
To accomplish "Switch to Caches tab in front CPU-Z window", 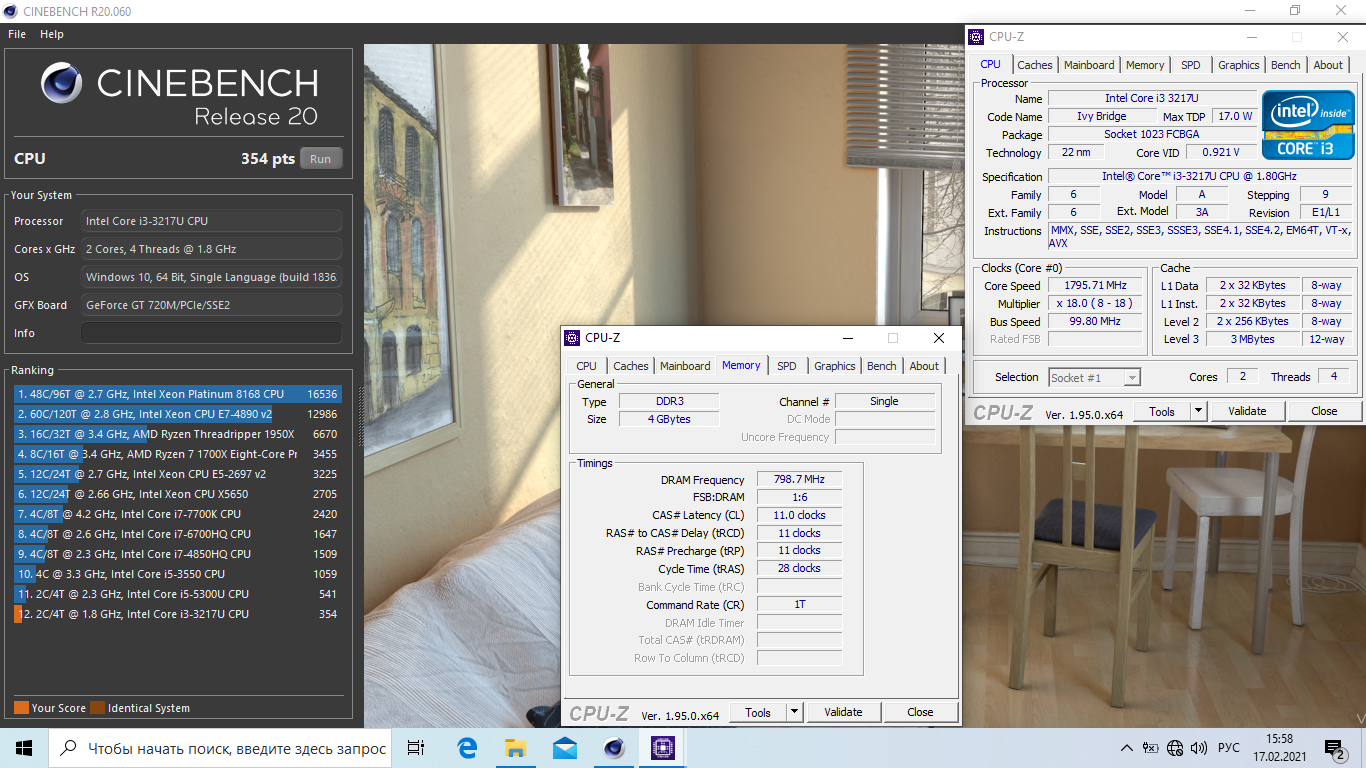I will click(x=630, y=366).
